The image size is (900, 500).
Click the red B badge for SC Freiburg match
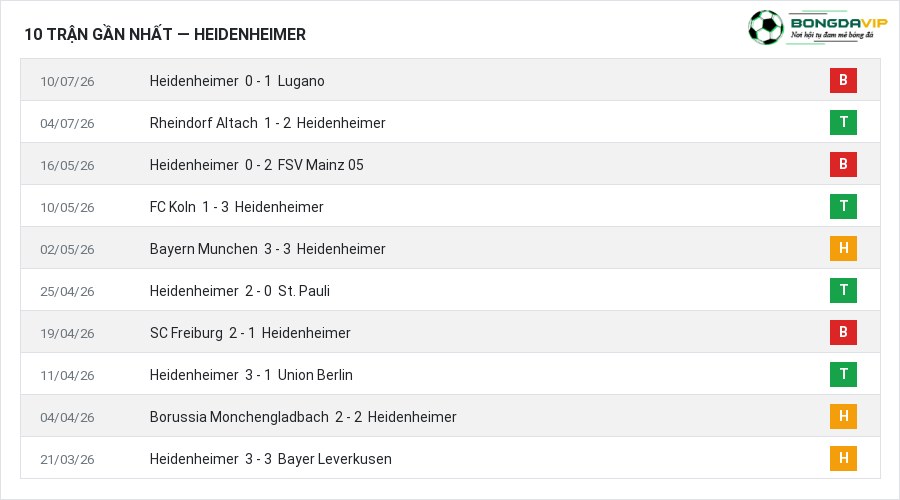point(843,332)
